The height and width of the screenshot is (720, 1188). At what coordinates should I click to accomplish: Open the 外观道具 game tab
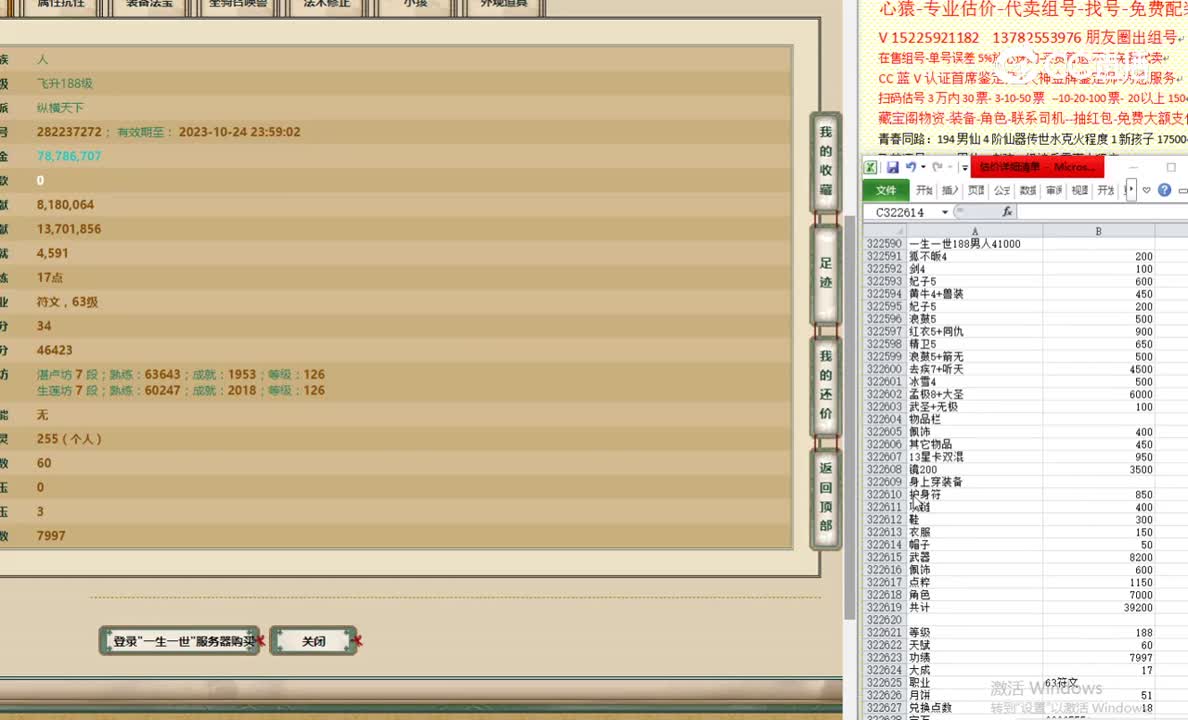point(502,6)
